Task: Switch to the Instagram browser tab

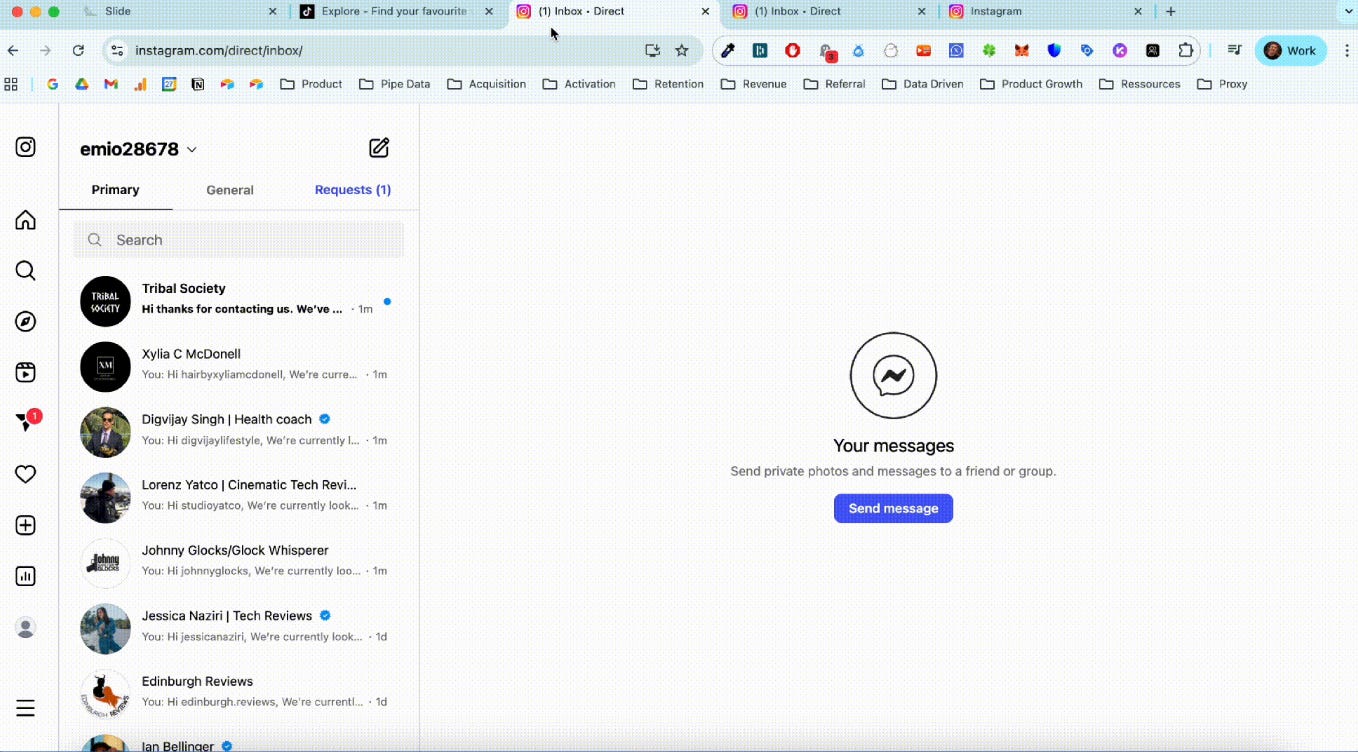Action: pyautogui.click(x=1045, y=12)
